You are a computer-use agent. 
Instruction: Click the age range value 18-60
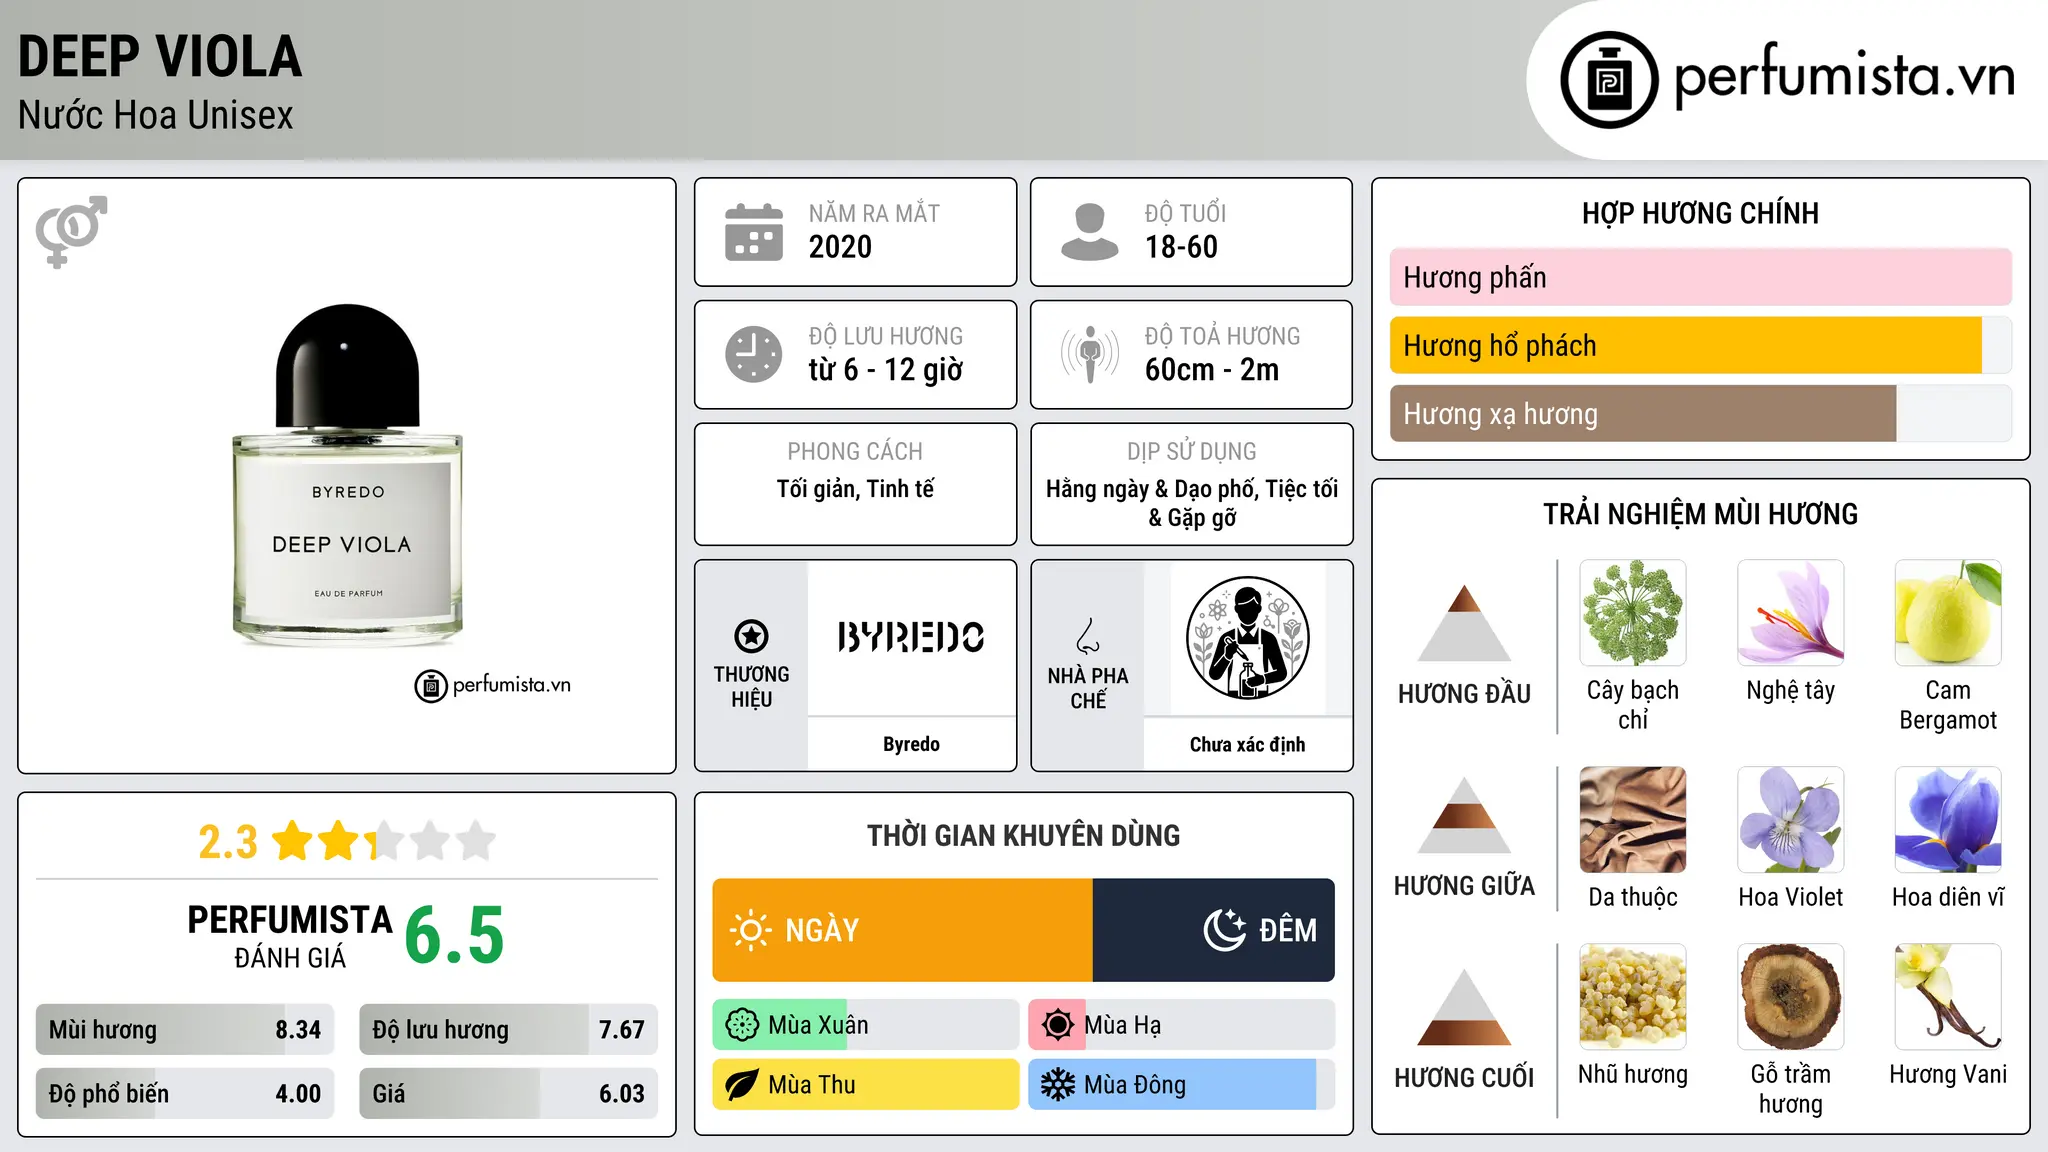pos(1181,247)
